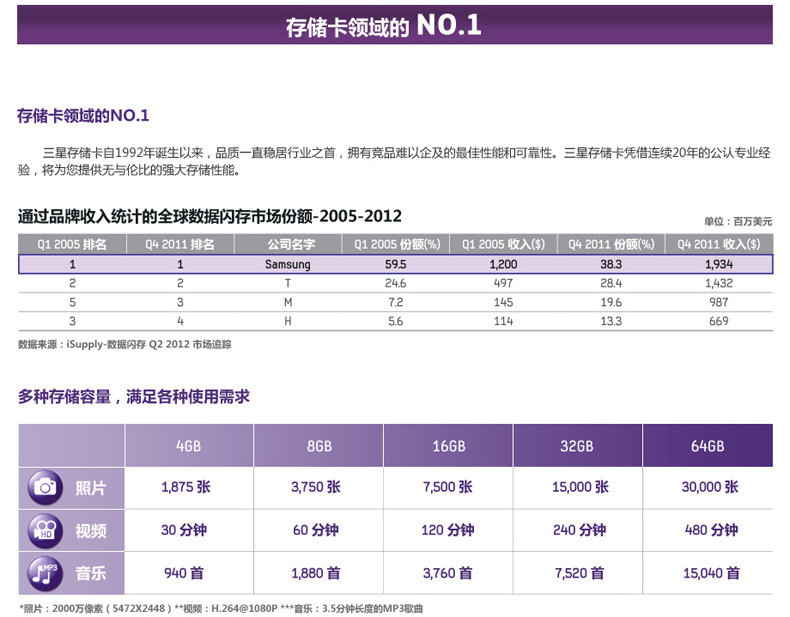Click Samsung's 1,934 revenue value
The width and height of the screenshot is (790, 617).
pos(719,264)
